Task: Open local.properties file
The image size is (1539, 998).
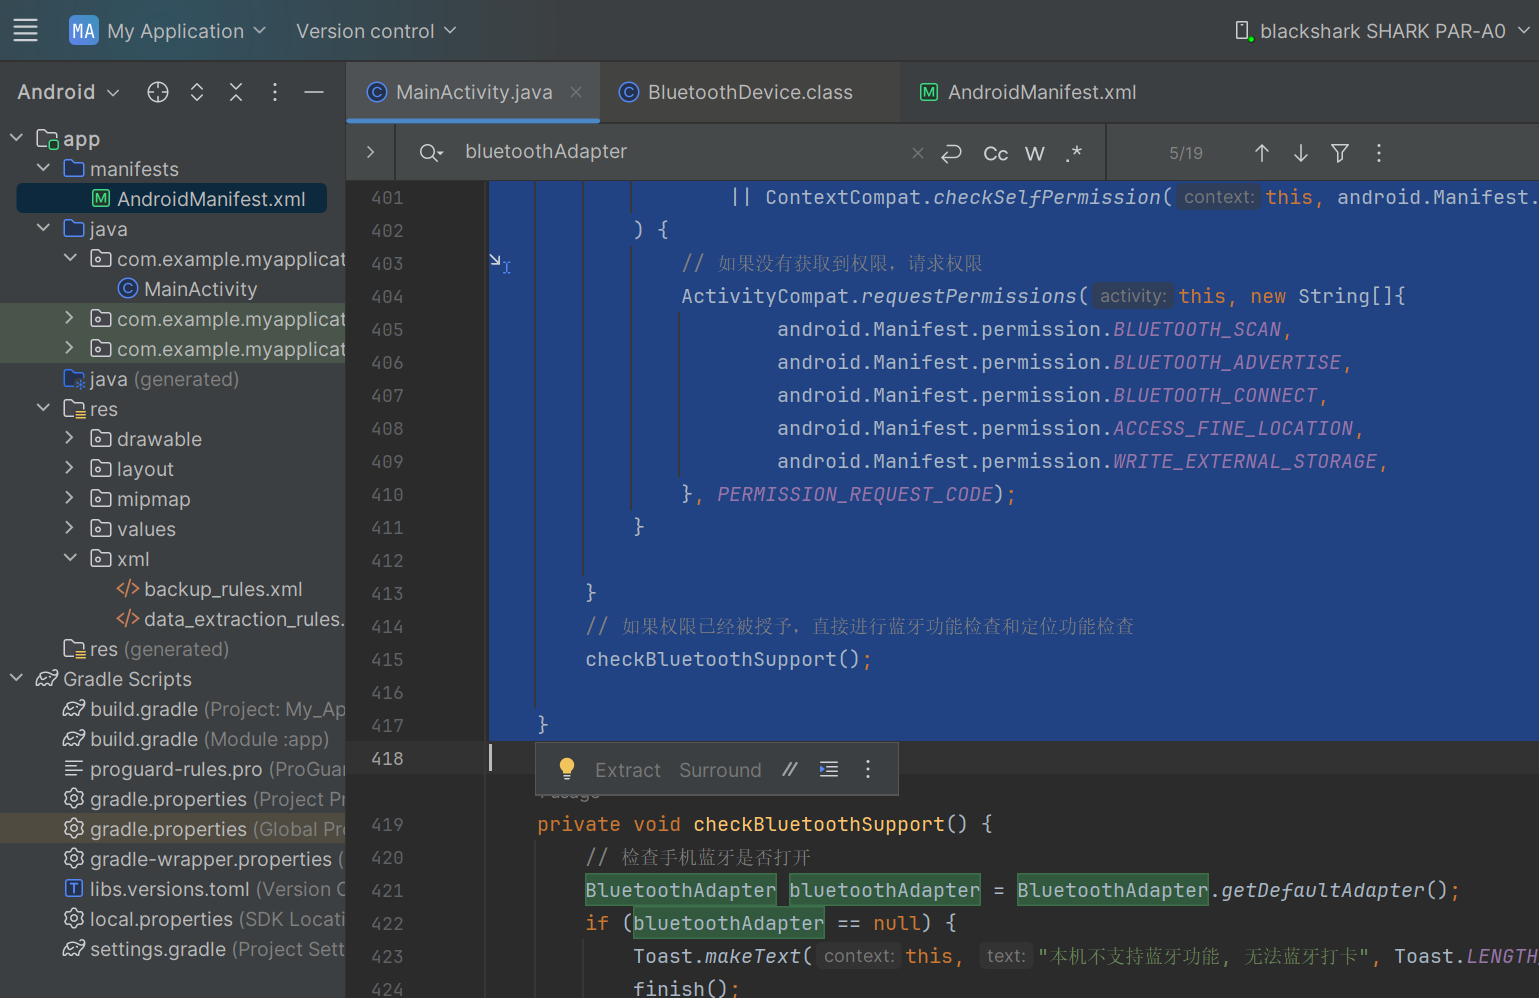Action: 204,919
